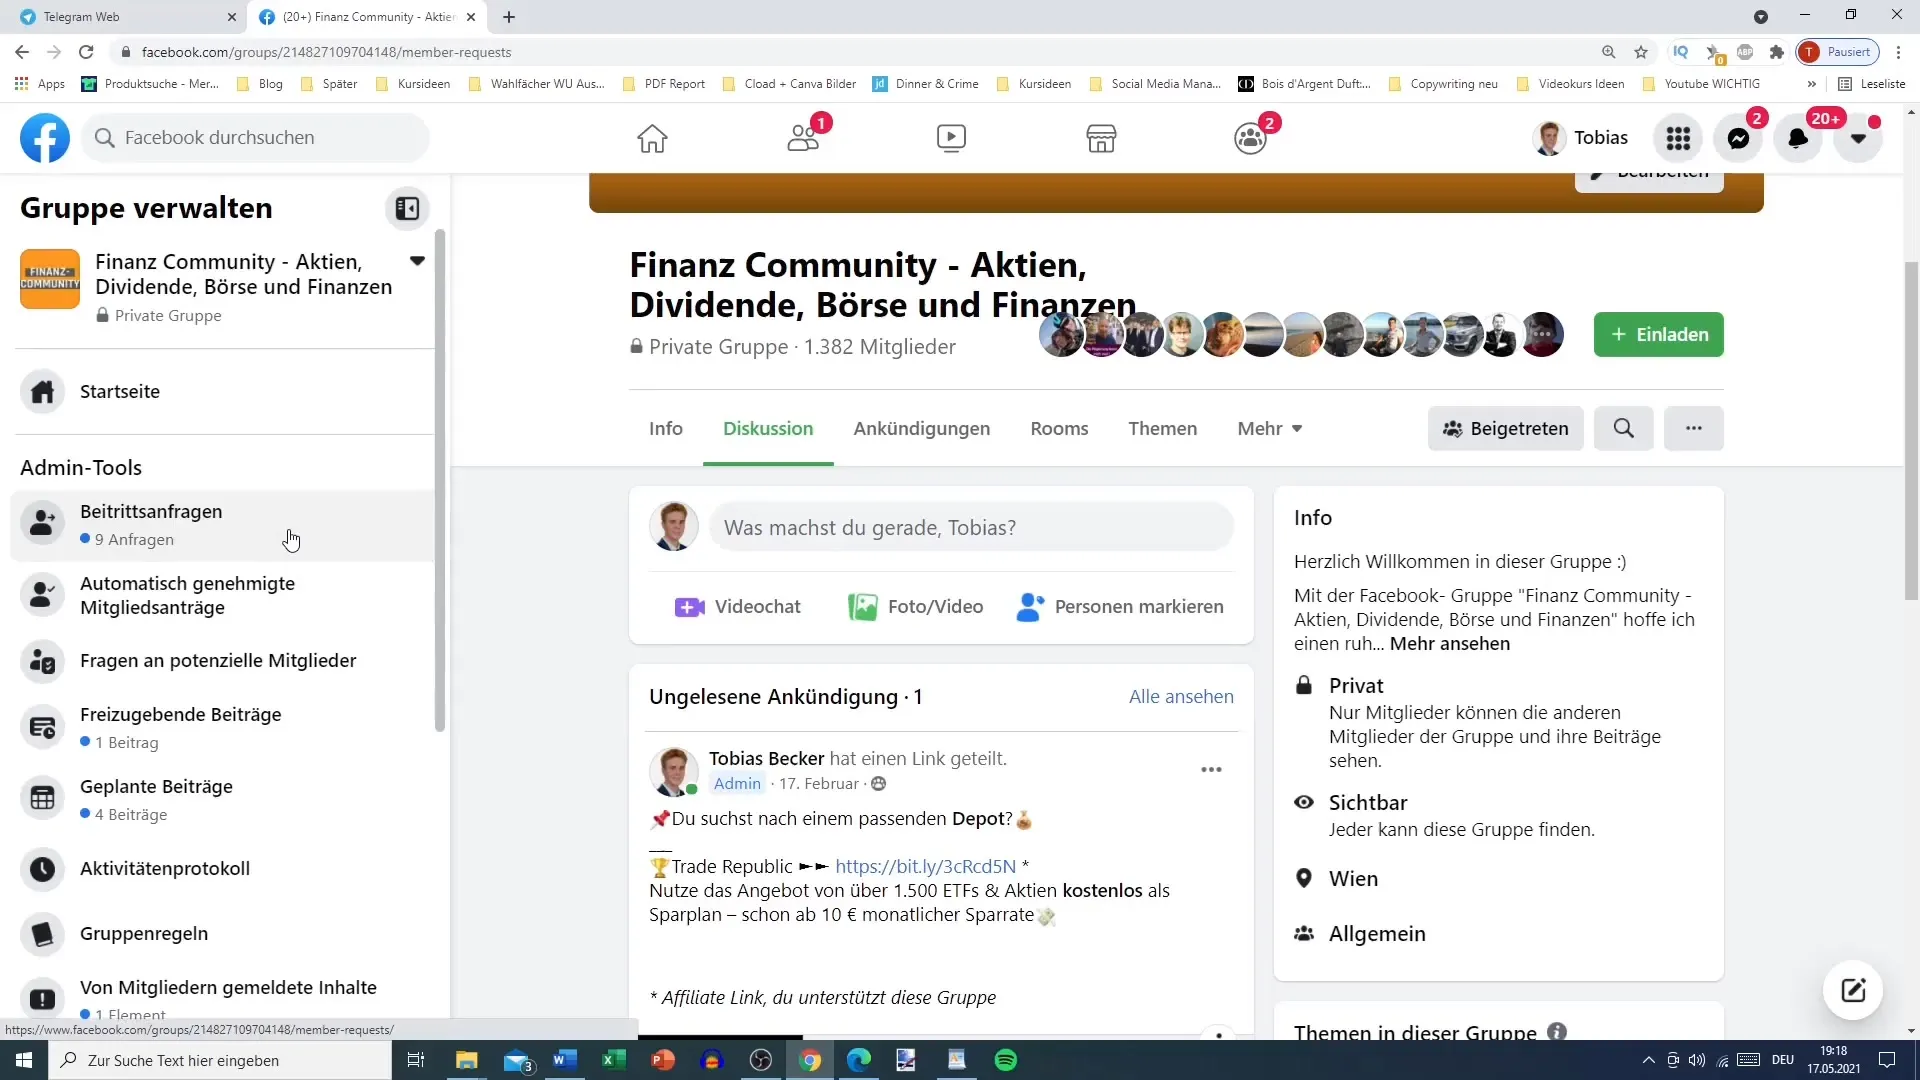Open Automatisch genehmigte Mitgliedsanträge
This screenshot has width=1920, height=1080.
point(222,595)
